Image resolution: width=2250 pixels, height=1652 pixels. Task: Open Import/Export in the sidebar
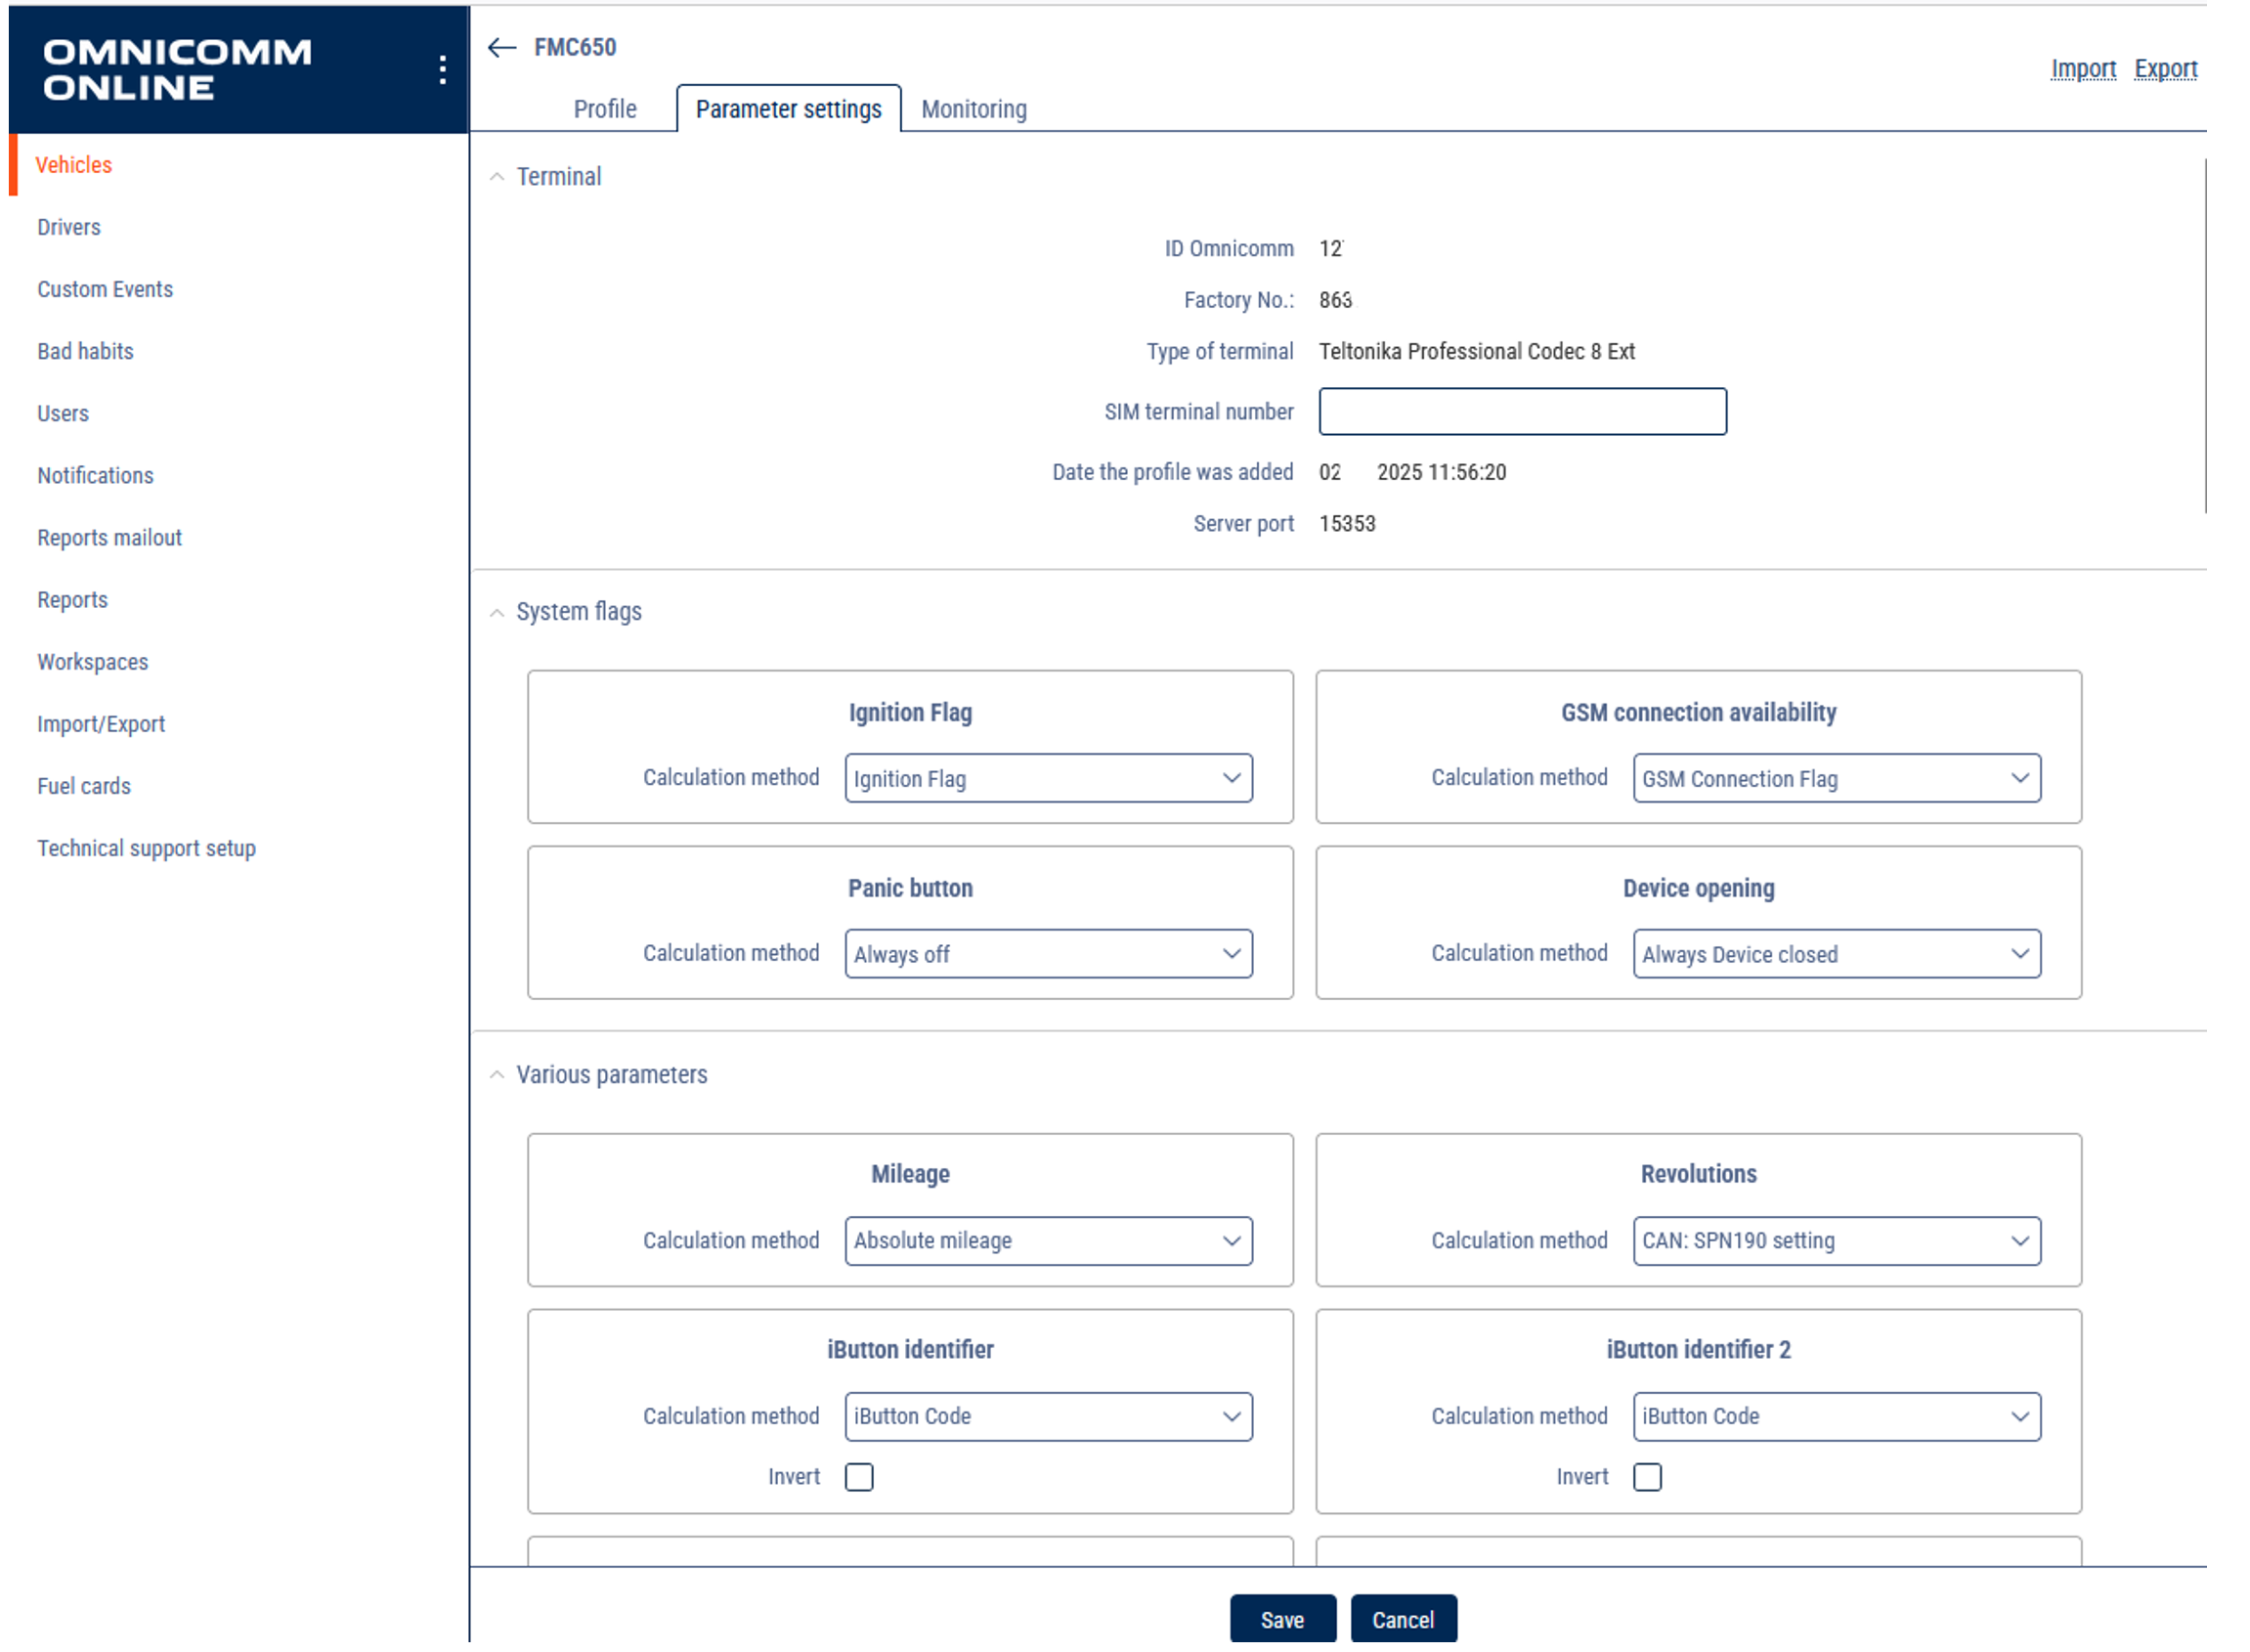pyautogui.click(x=101, y=723)
